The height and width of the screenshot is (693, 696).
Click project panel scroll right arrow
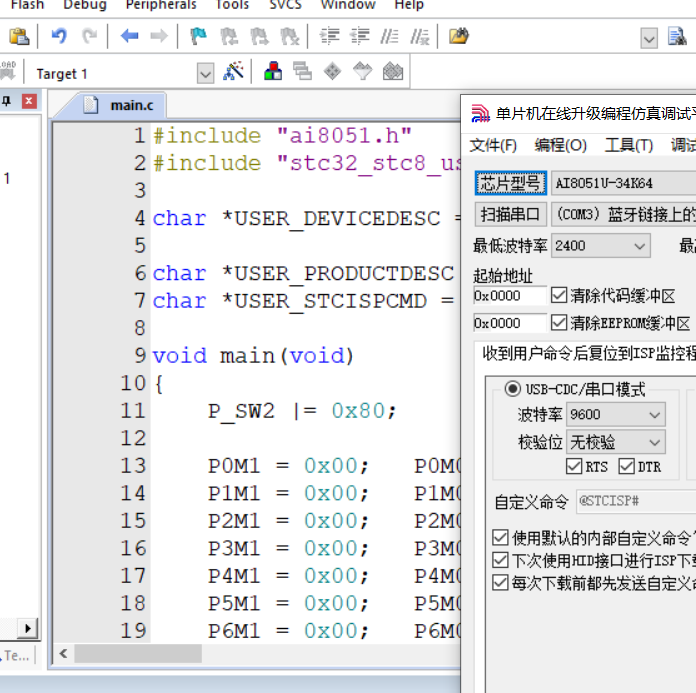28,629
